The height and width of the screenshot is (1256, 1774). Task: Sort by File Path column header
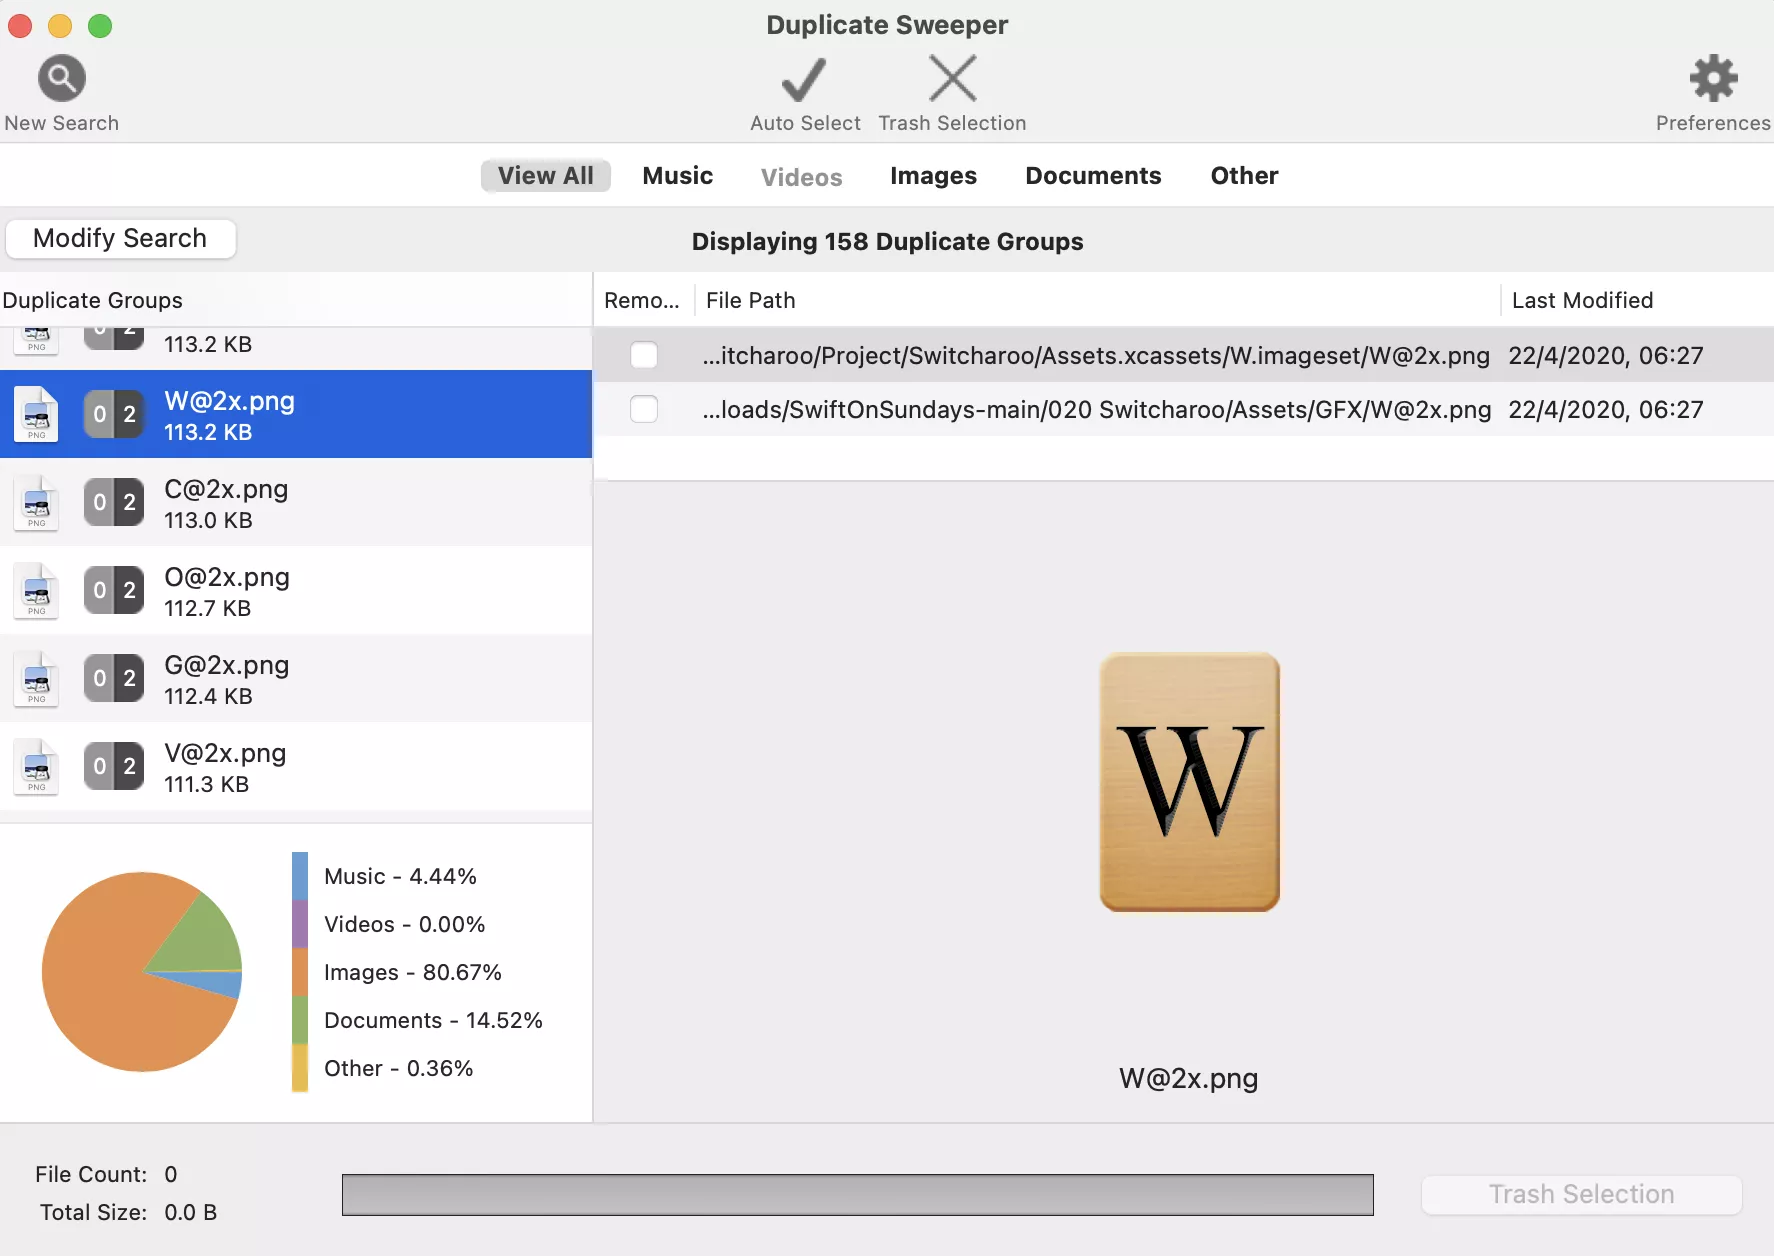click(x=750, y=300)
